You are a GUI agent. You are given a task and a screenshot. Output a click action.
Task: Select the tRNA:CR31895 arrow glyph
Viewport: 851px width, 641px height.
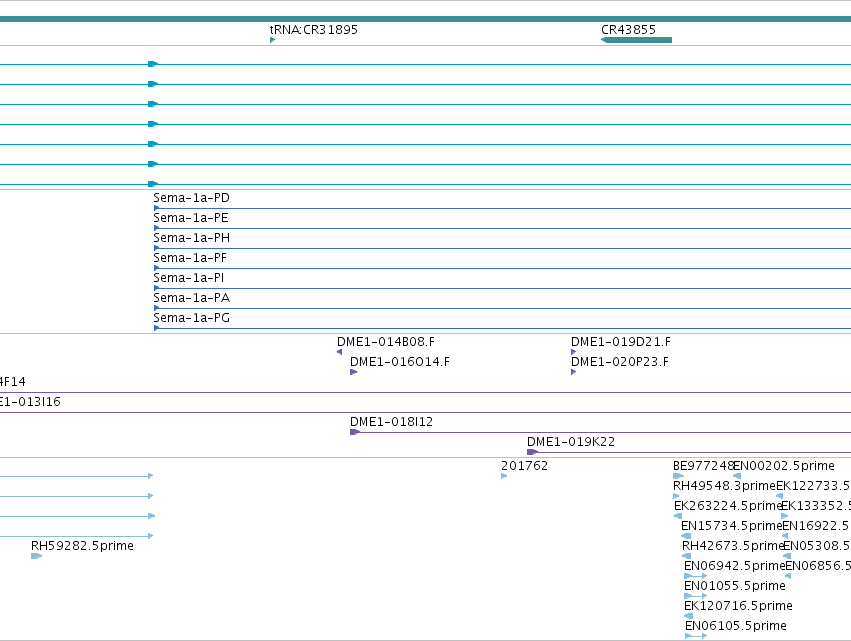(272, 40)
